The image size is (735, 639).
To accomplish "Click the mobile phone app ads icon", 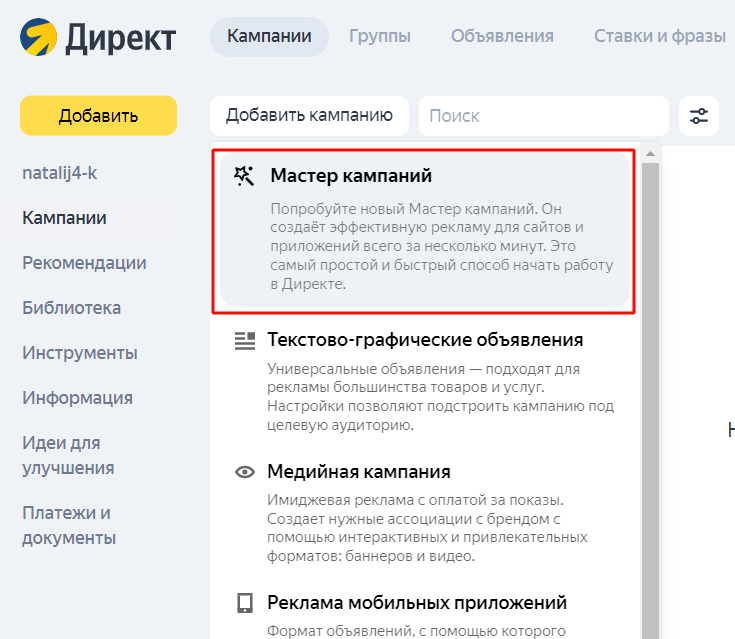I will point(244,603).
